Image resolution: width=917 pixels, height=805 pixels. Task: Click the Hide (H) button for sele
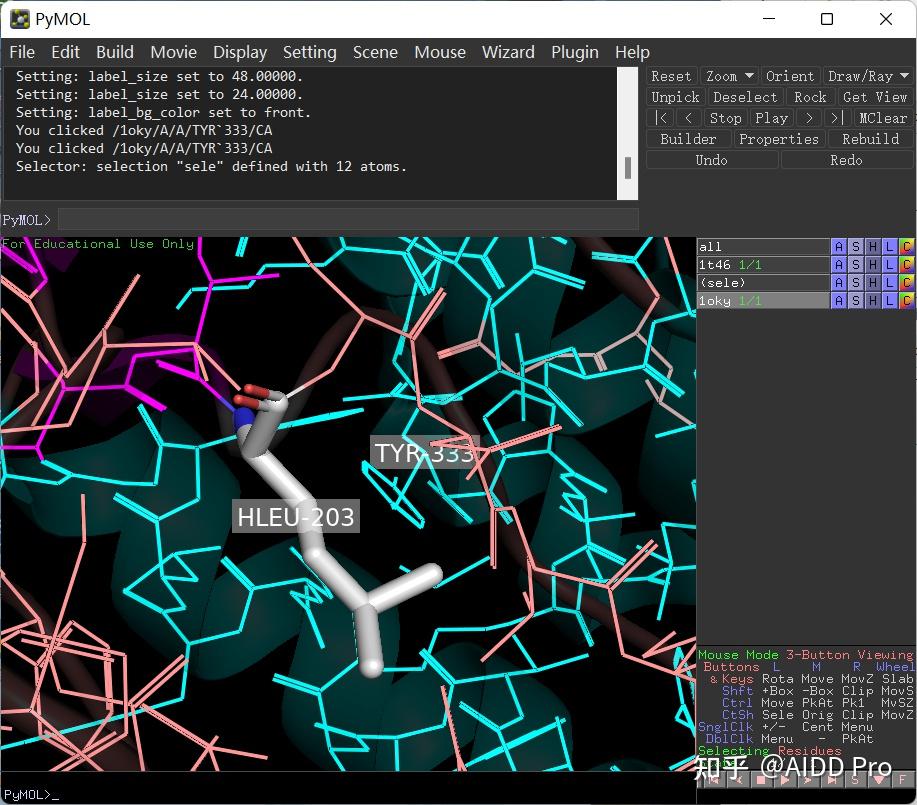click(x=872, y=283)
